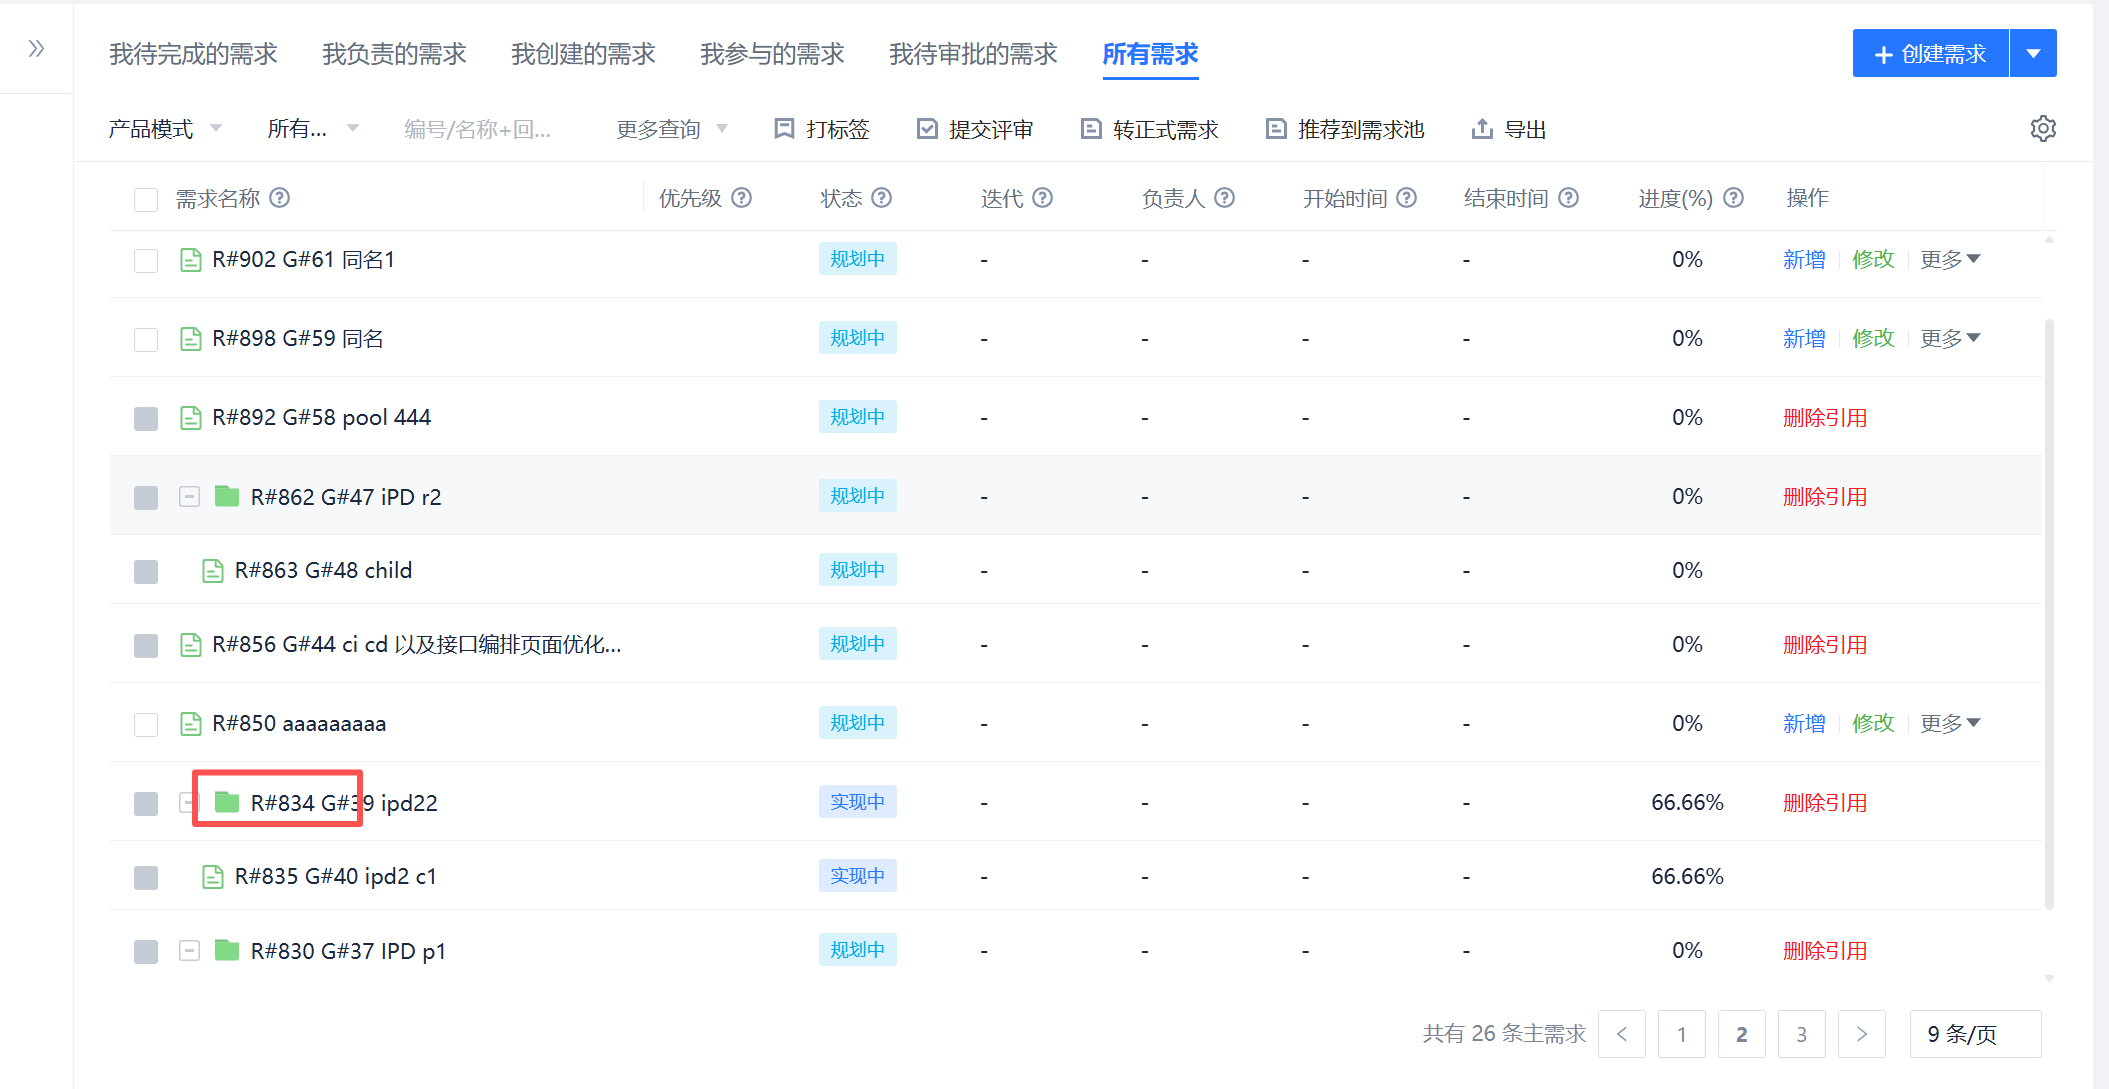
Task: Go to page 3 in pagination
Action: [1801, 1034]
